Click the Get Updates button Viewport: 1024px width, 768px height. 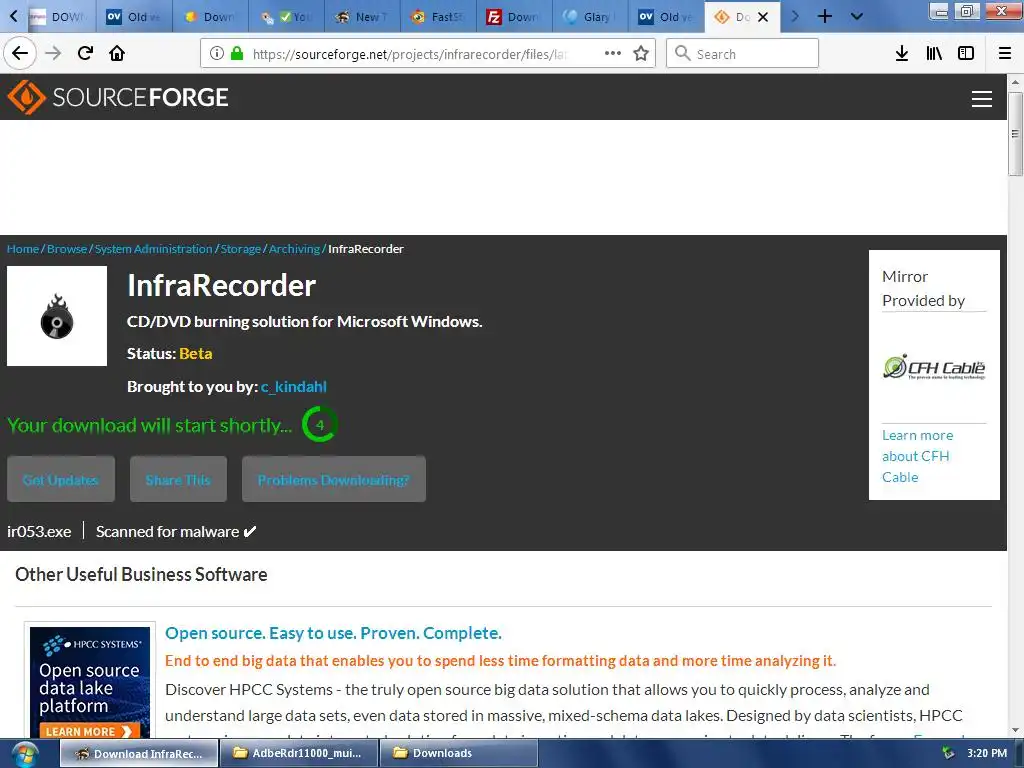tap(61, 479)
